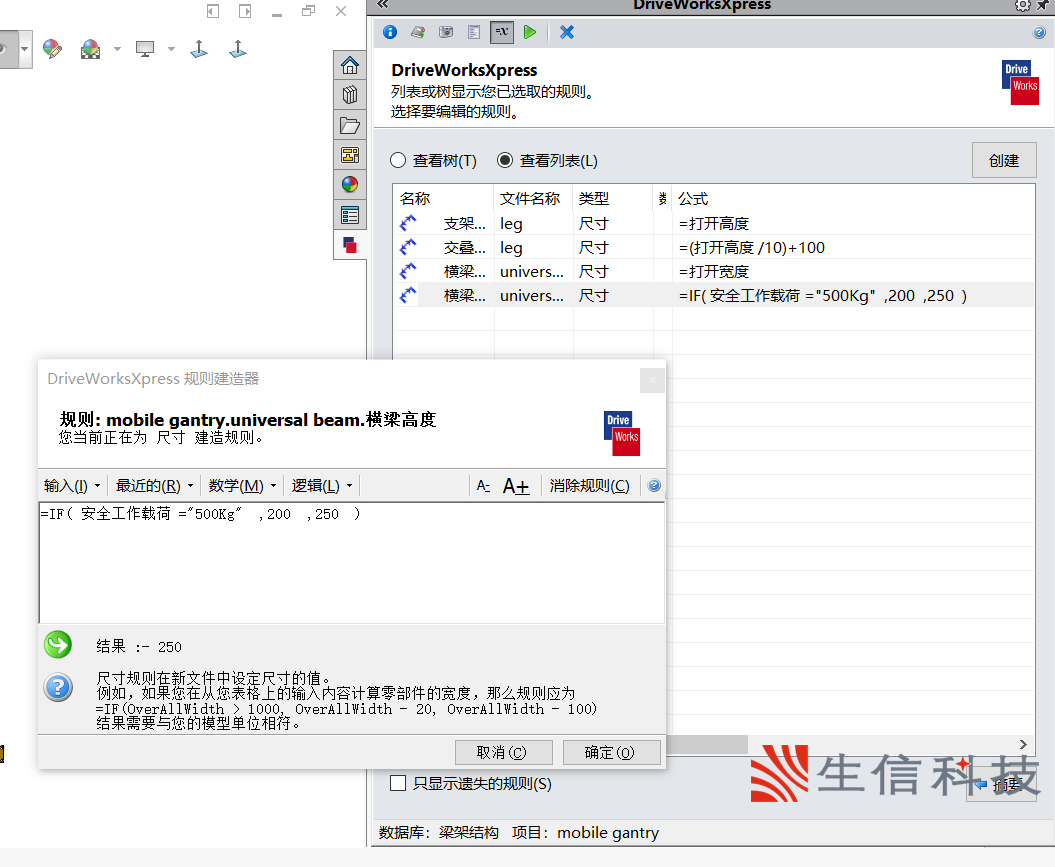Decrease font size with A- icon
This screenshot has height=867, width=1055.
(x=483, y=486)
